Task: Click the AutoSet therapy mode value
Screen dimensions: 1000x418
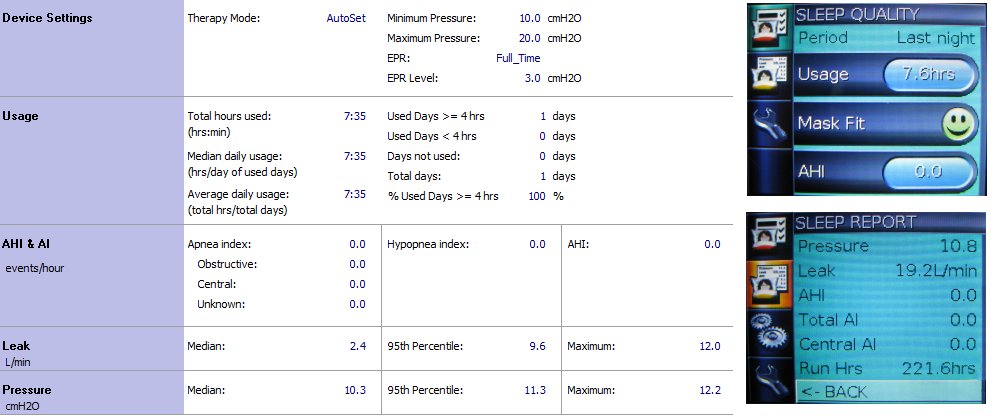Action: [346, 19]
